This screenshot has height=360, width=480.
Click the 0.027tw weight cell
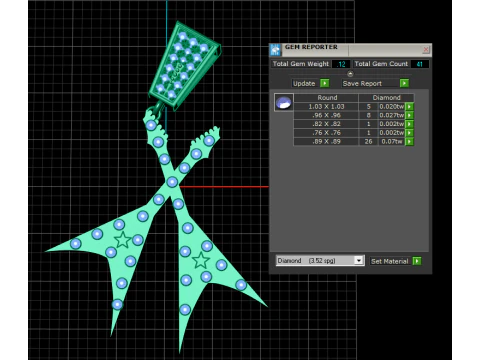point(392,115)
